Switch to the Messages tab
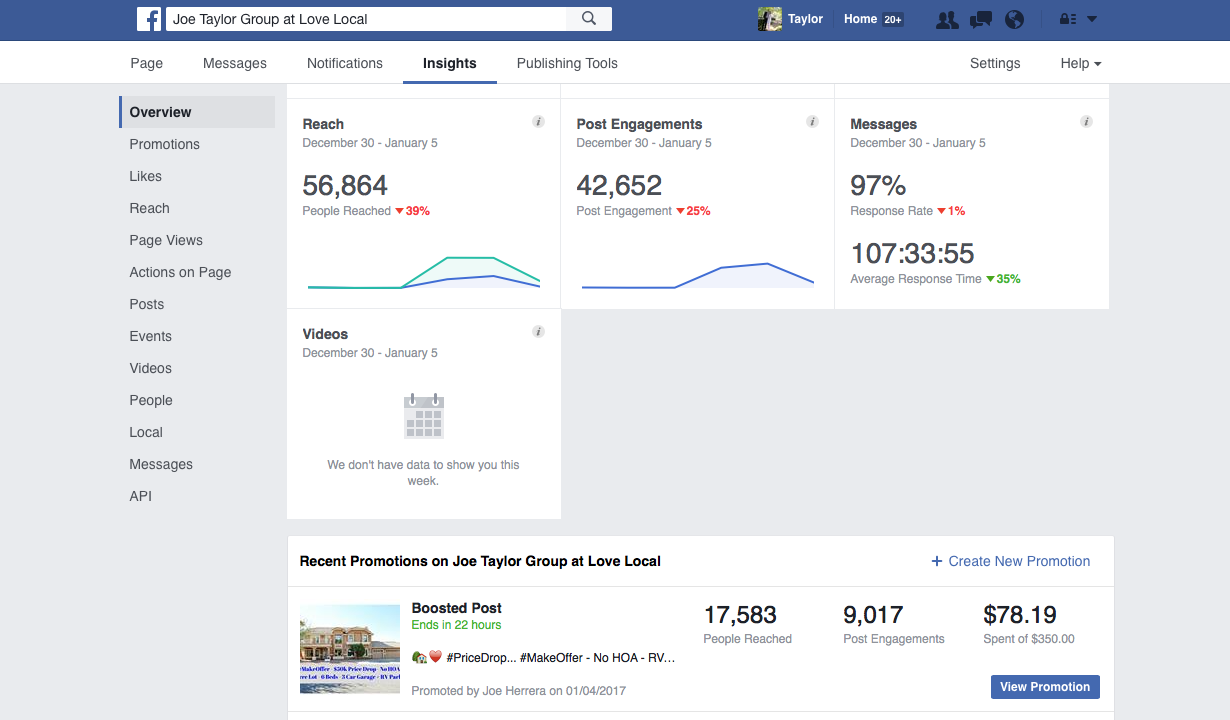Viewport: 1230px width, 720px height. click(235, 63)
